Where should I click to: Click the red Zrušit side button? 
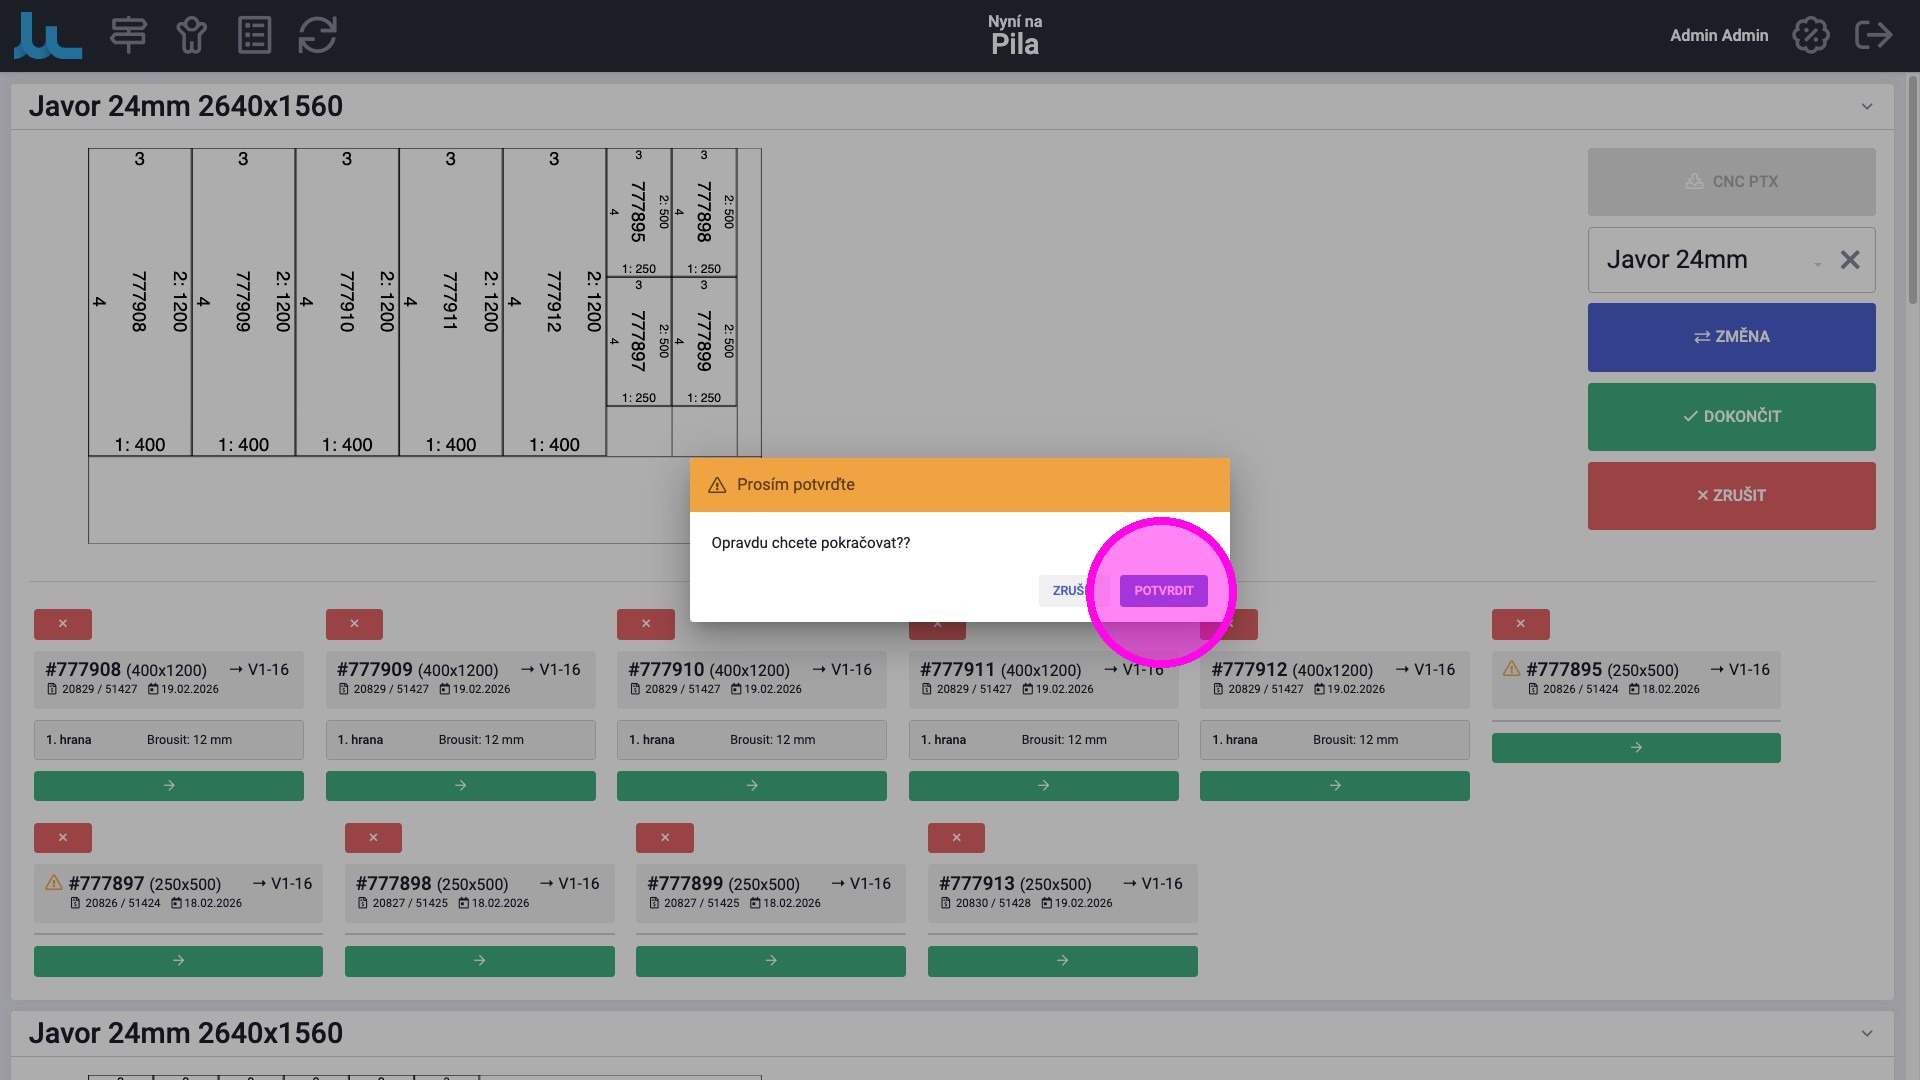[x=1731, y=496]
